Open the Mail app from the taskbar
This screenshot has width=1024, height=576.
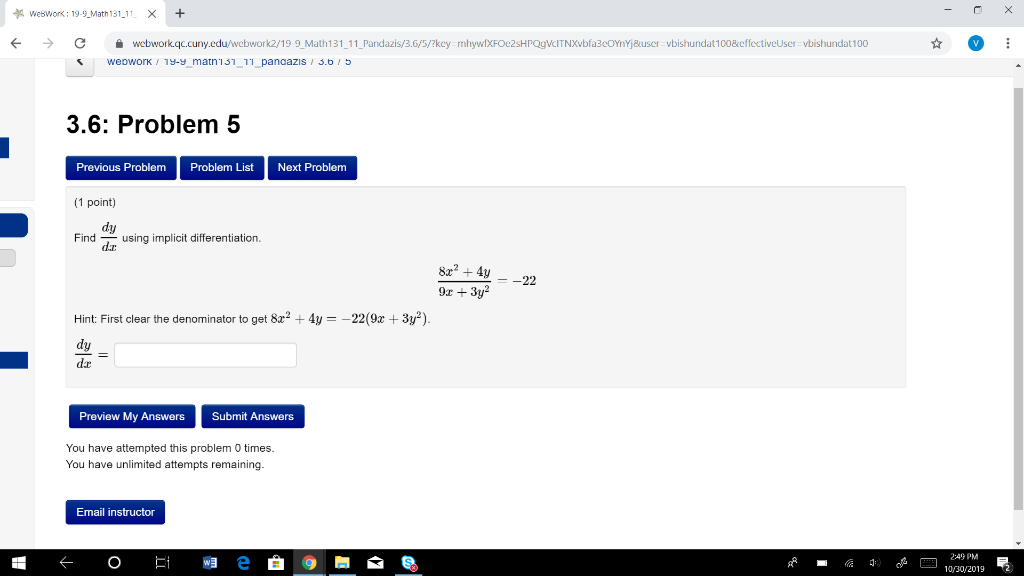click(x=375, y=563)
